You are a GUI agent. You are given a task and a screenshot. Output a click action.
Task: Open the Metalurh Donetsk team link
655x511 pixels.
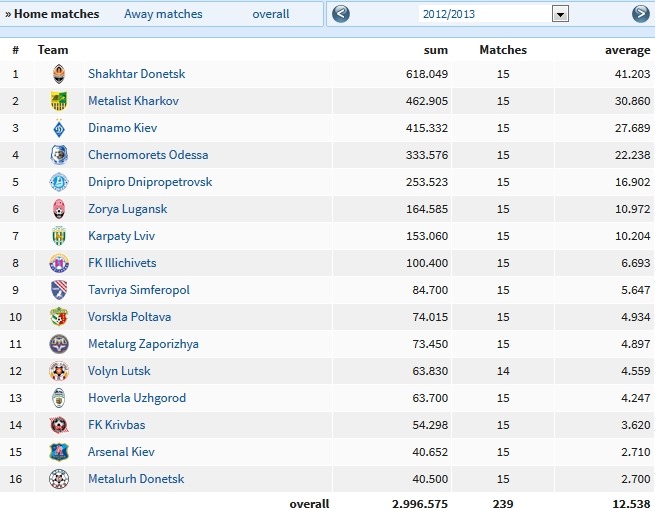pos(136,479)
